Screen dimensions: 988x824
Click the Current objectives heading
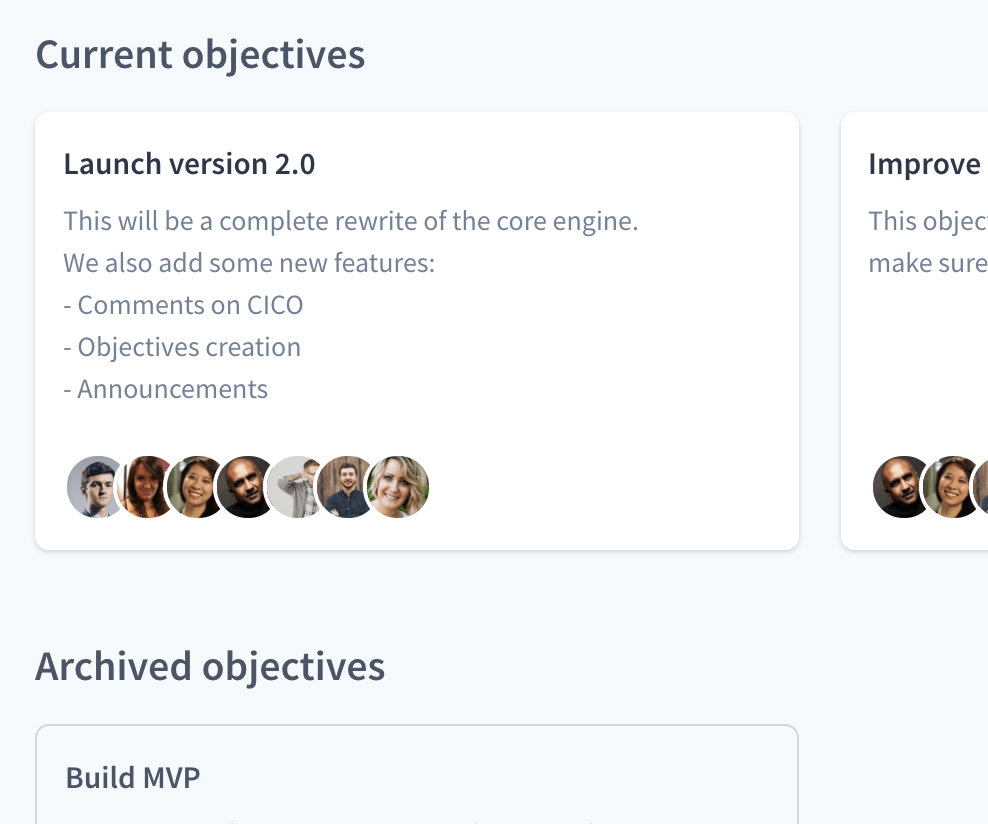200,55
